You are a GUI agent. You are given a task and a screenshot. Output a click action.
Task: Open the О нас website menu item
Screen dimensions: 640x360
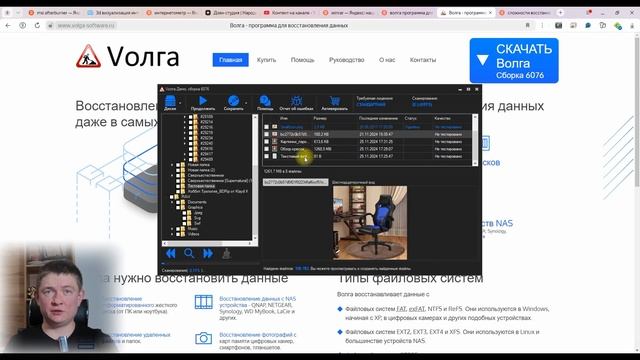387,60
